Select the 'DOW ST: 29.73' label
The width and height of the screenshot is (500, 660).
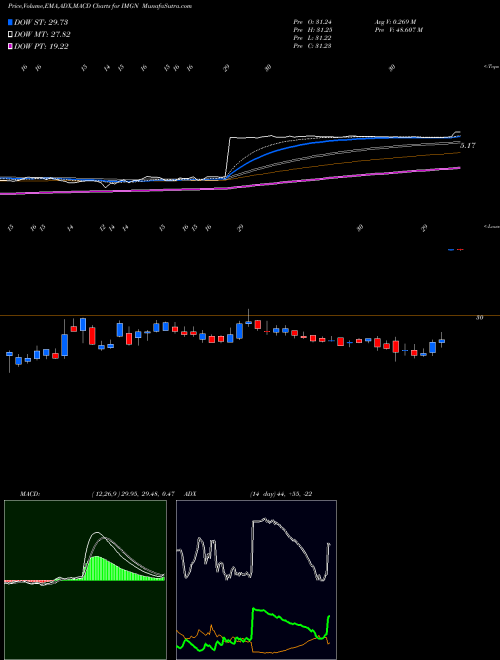coord(41,22)
